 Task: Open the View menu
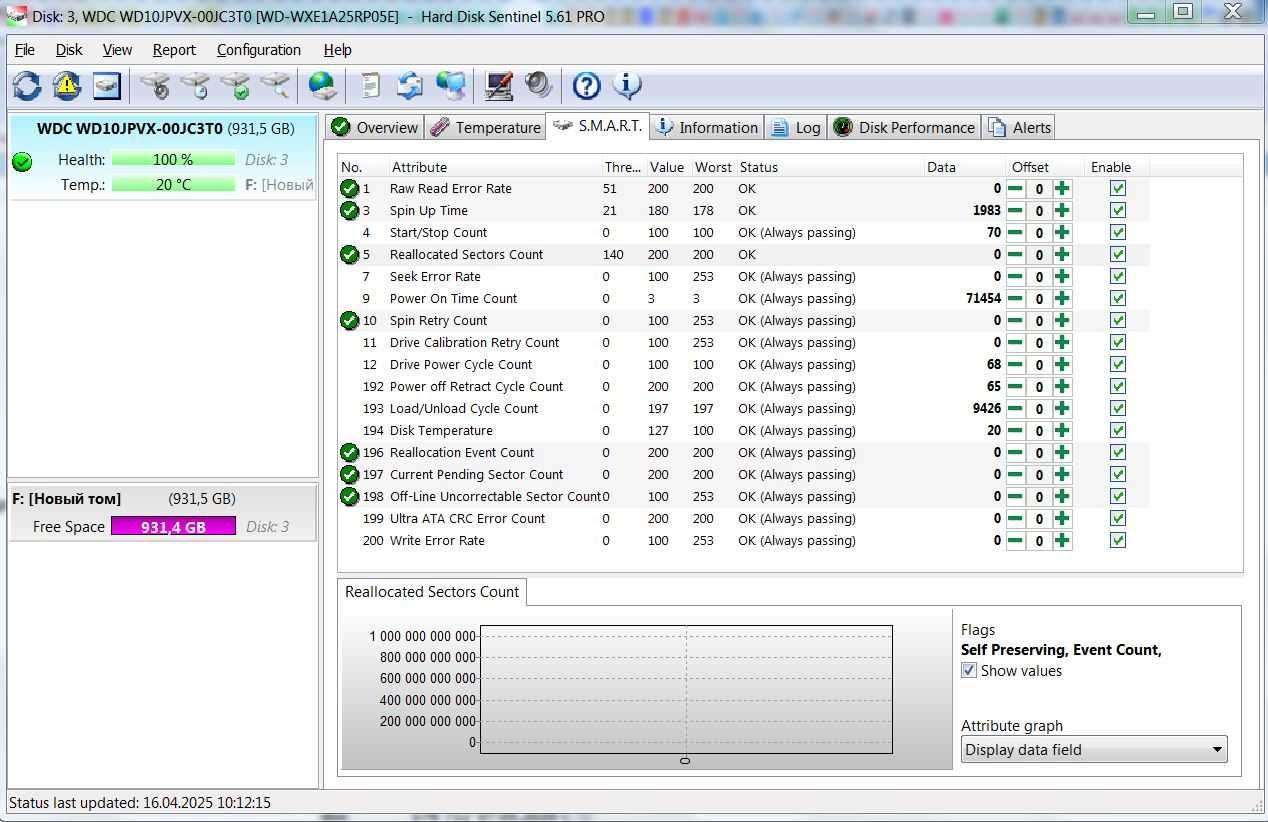[117, 50]
